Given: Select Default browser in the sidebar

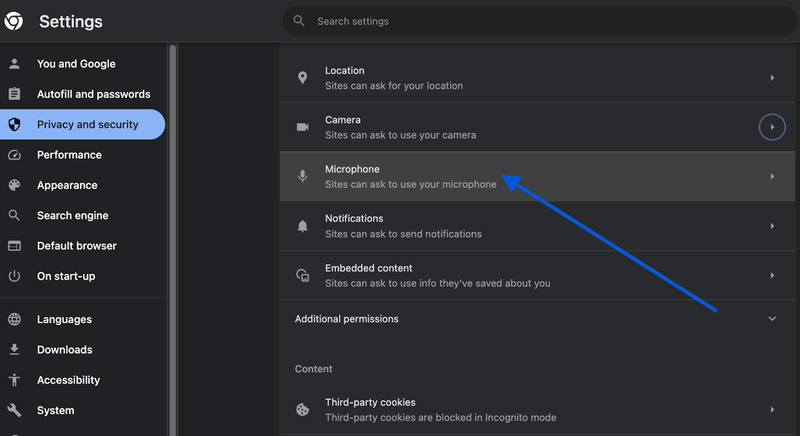Looking at the screenshot, I should 83,246.
